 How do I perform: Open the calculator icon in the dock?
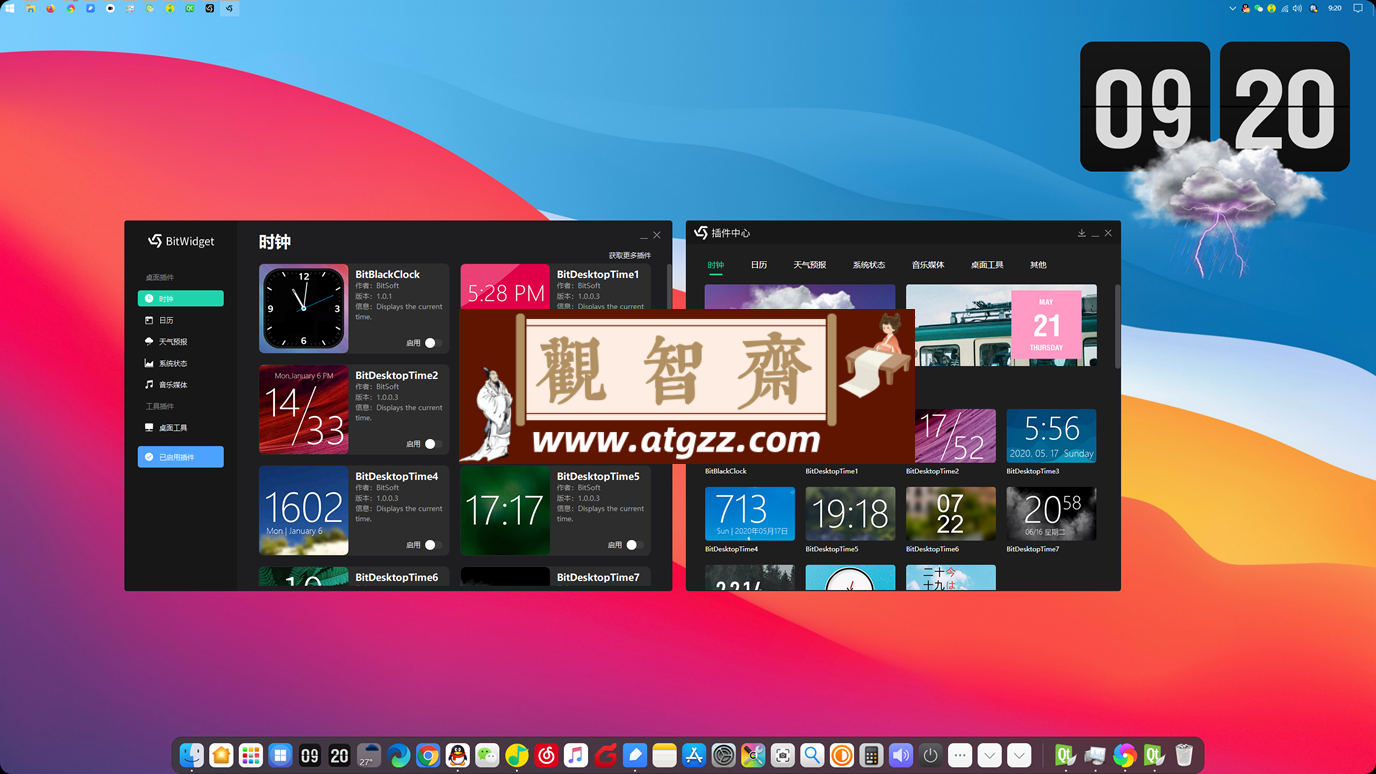(x=871, y=755)
